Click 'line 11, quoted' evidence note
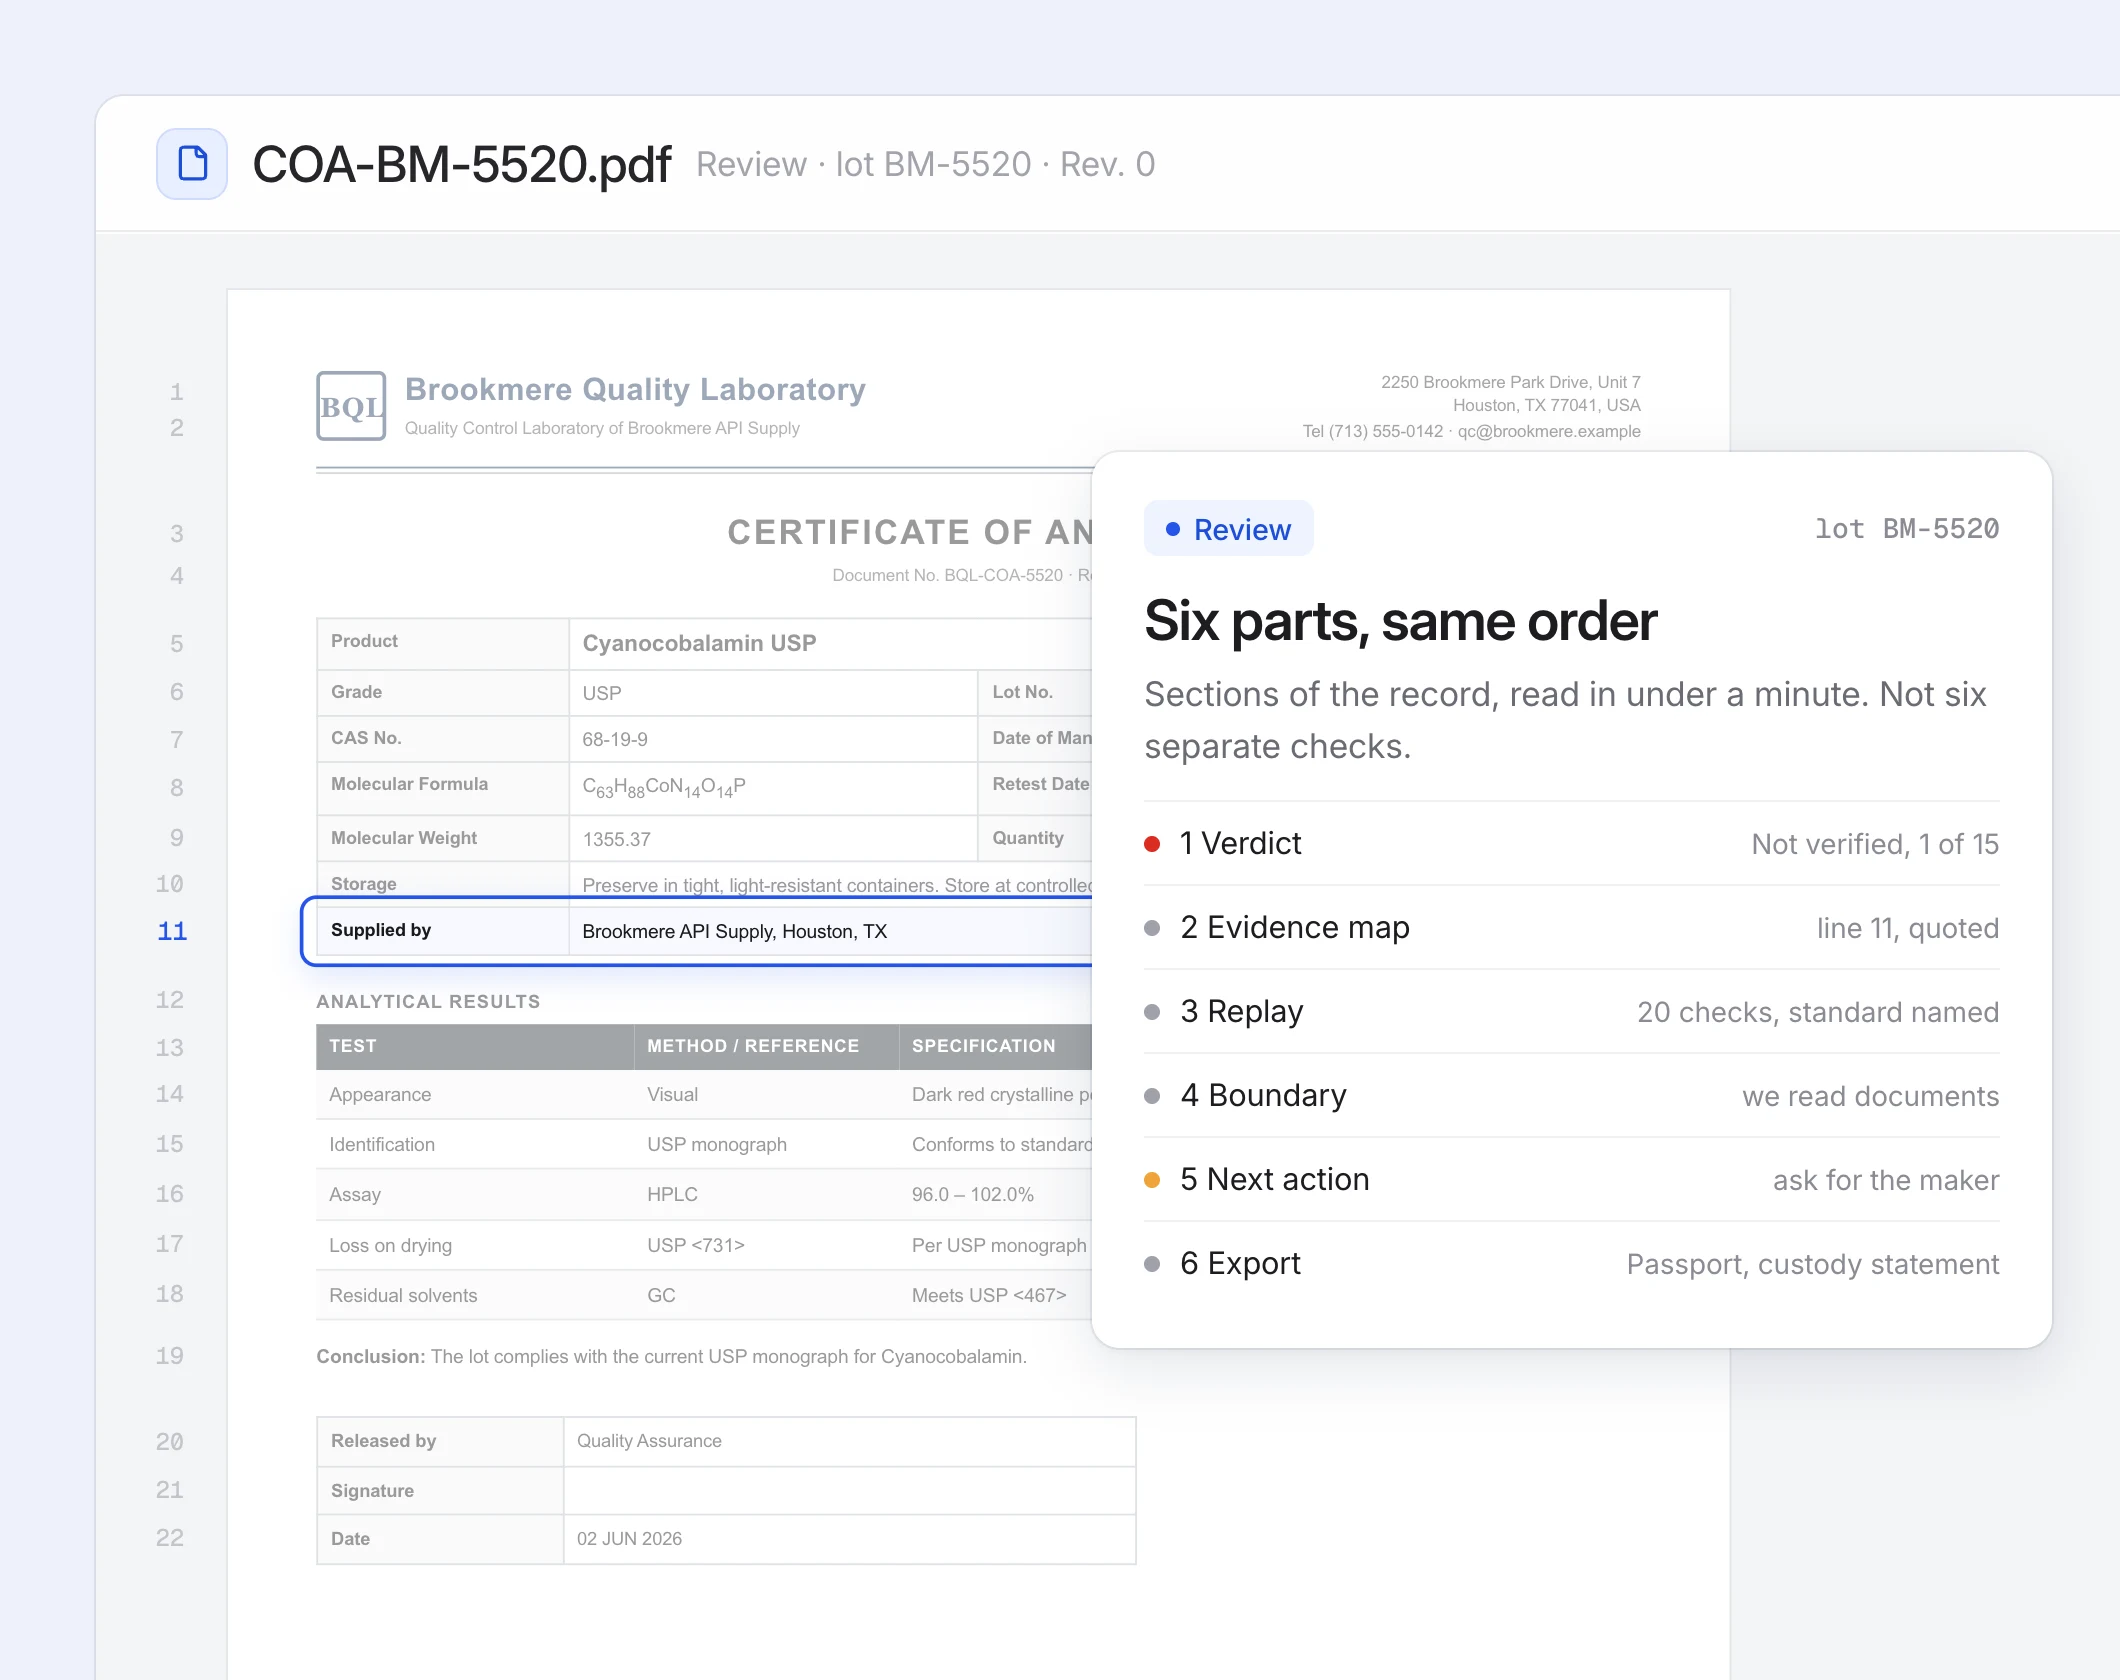This screenshot has width=2120, height=1680. [x=1907, y=928]
